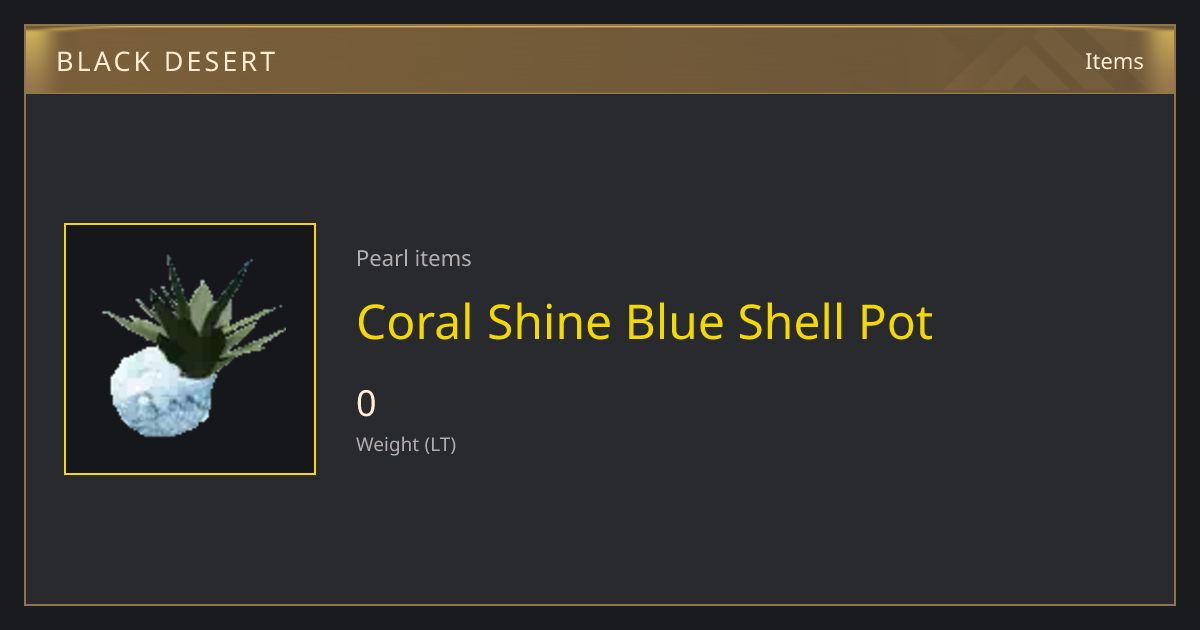Click the weight value 0
Image resolution: width=1200 pixels, height=630 pixels.
pyautogui.click(x=366, y=404)
